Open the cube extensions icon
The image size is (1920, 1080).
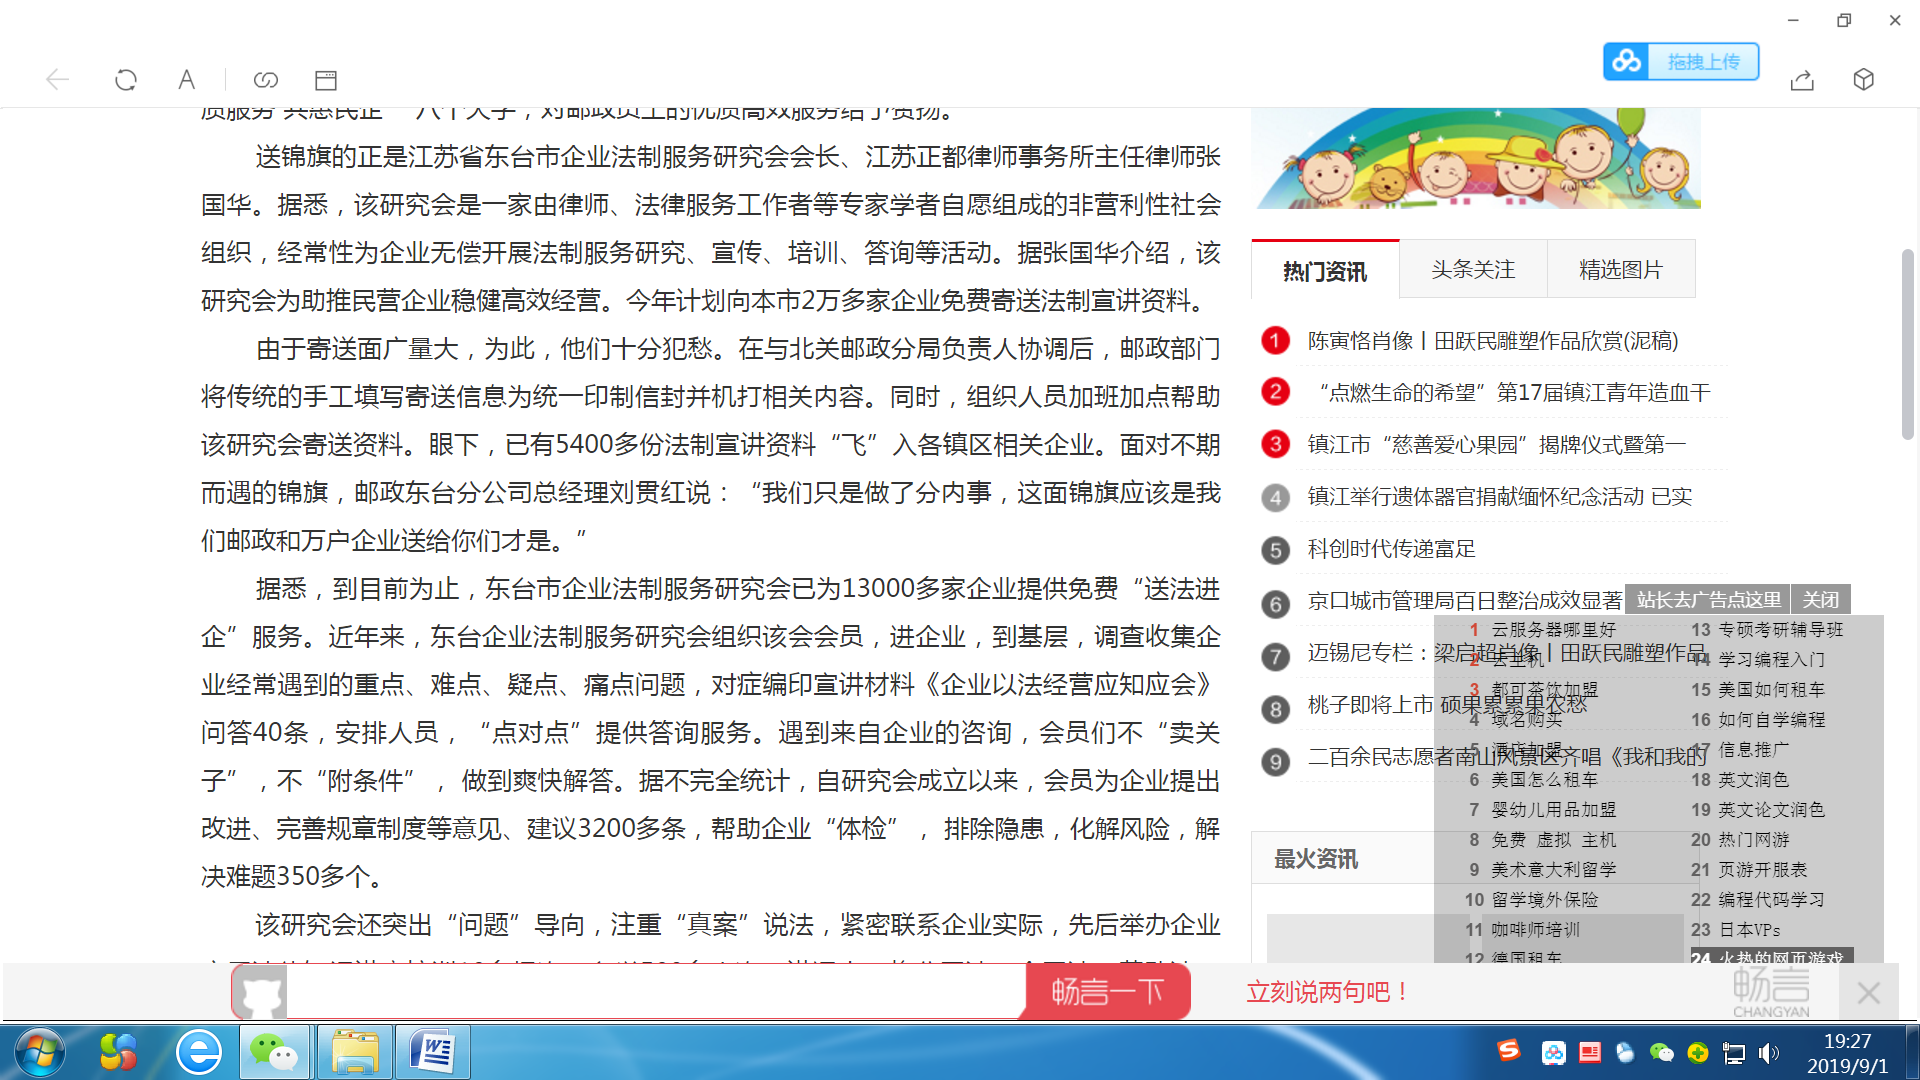pyautogui.click(x=1863, y=80)
